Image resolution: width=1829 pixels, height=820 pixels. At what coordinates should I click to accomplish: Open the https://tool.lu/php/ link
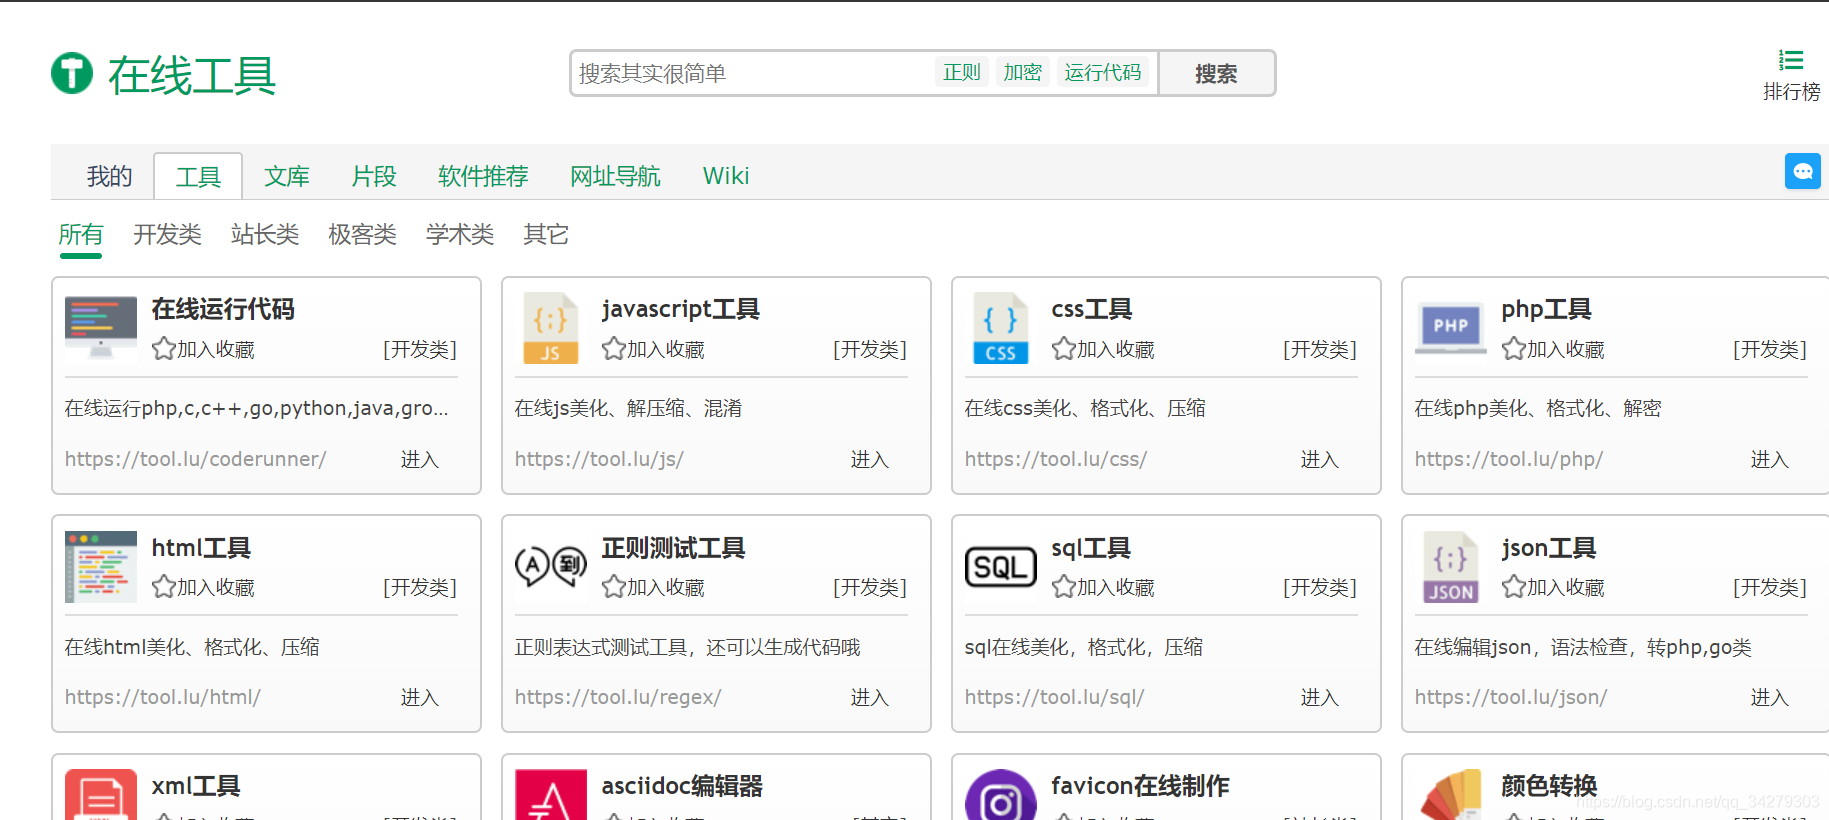[1509, 459]
